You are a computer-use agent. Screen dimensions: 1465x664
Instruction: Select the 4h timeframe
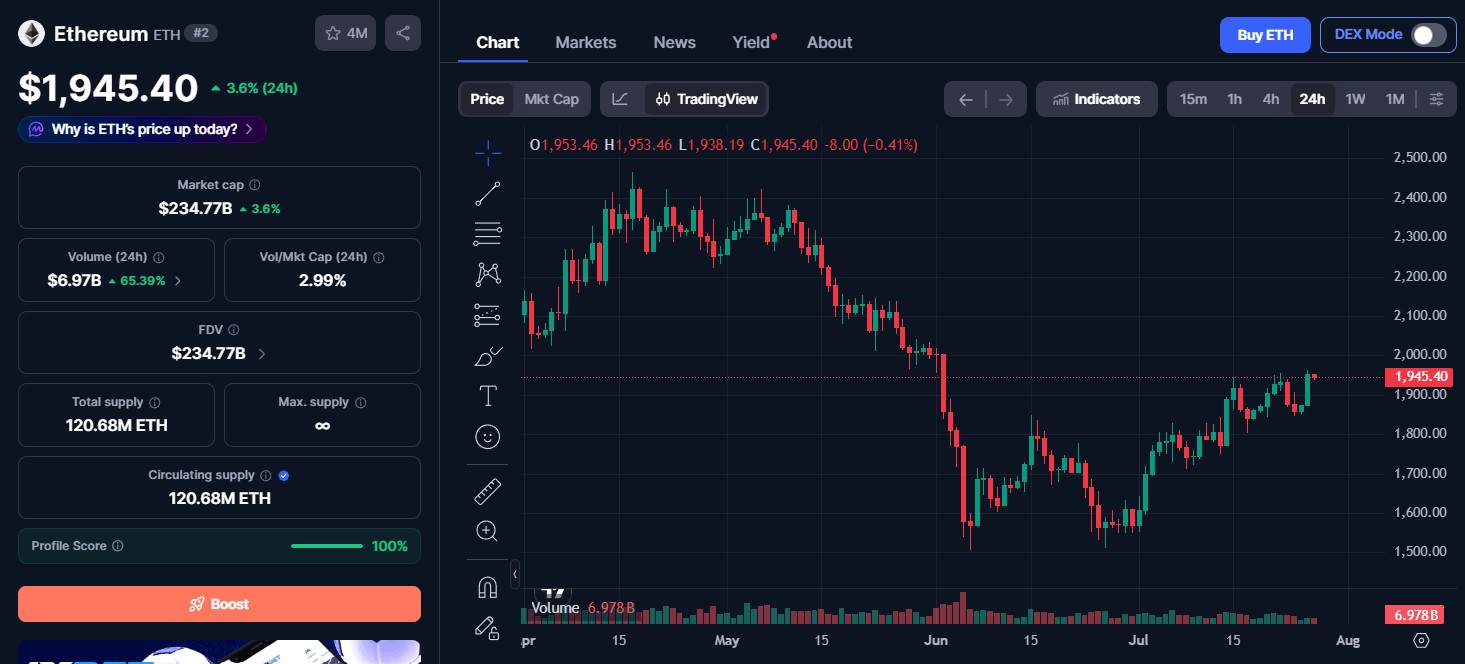click(x=1271, y=99)
